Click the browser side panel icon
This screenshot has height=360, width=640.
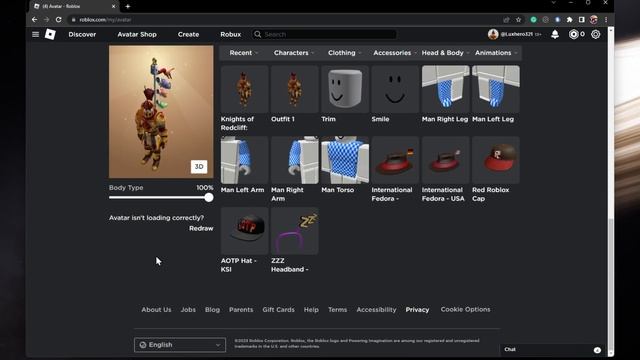click(x=582, y=20)
